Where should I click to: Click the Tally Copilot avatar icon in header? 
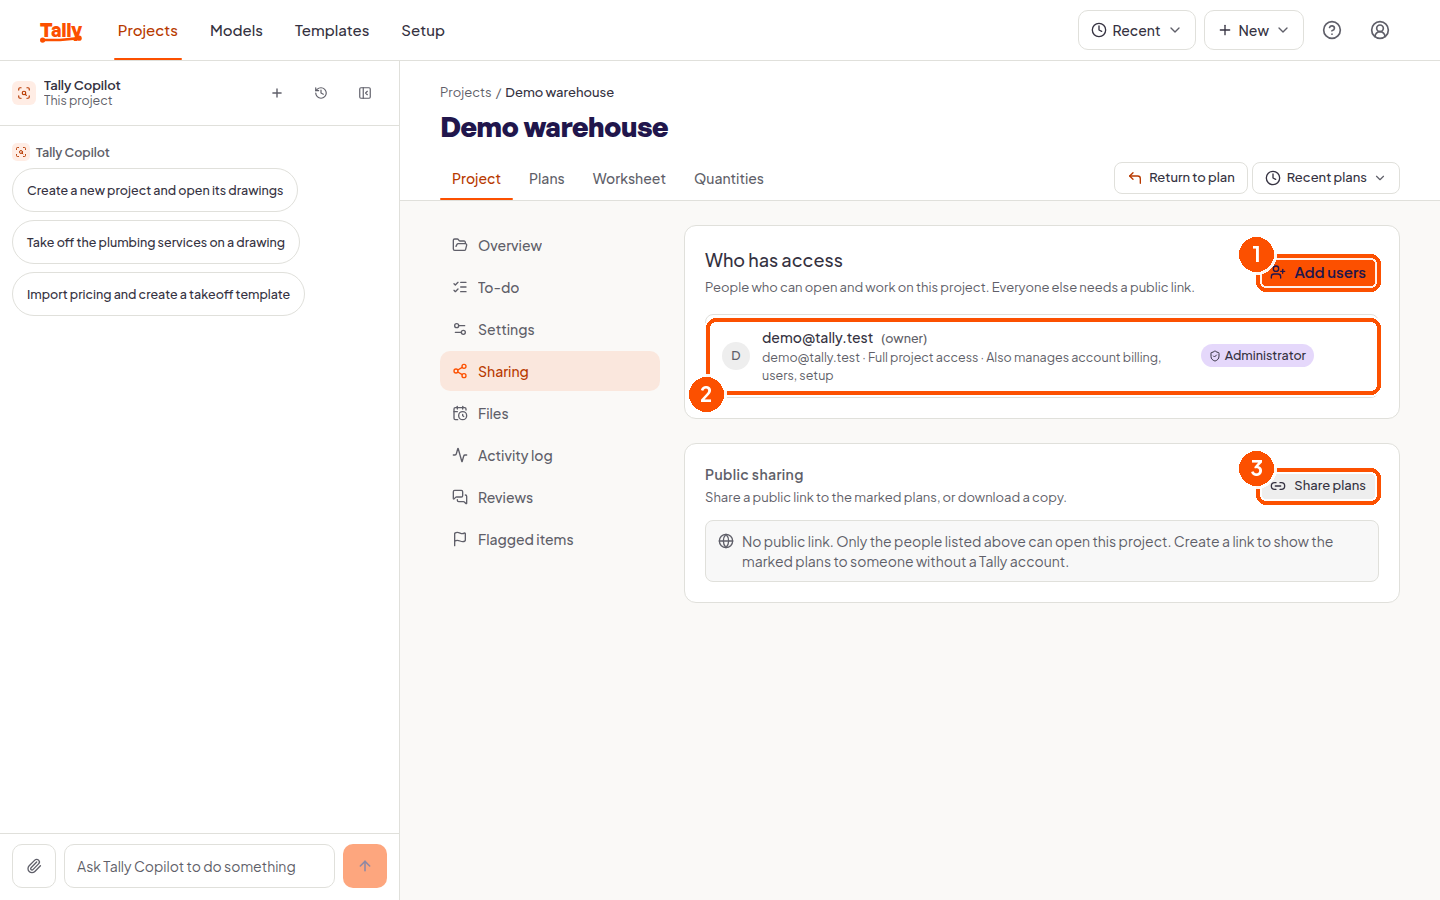(x=24, y=93)
